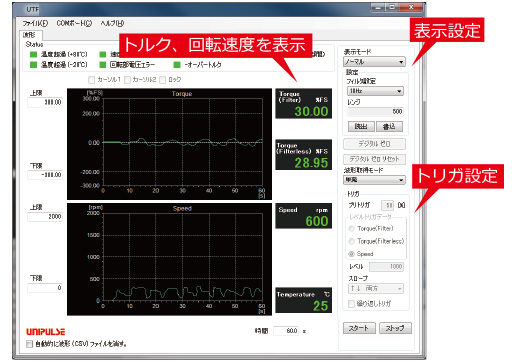Minimize the UTF window
This screenshot has height=362, width=512.
point(377,7)
